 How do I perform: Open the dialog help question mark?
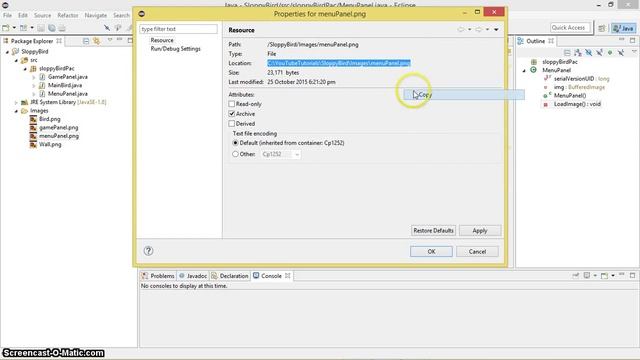coord(148,251)
